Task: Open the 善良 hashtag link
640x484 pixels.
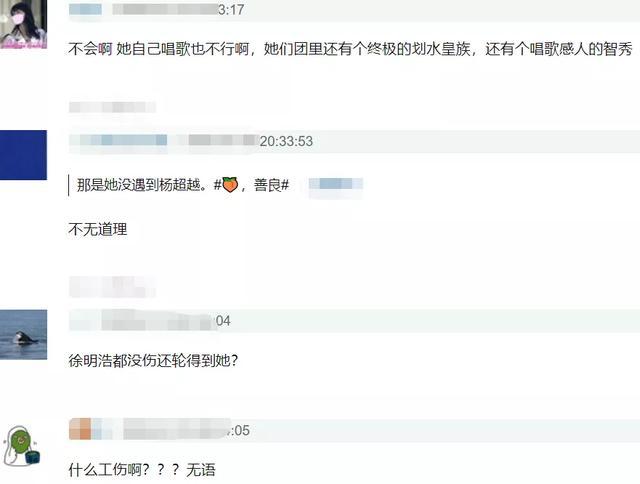Action: pyautogui.click(x=271, y=185)
